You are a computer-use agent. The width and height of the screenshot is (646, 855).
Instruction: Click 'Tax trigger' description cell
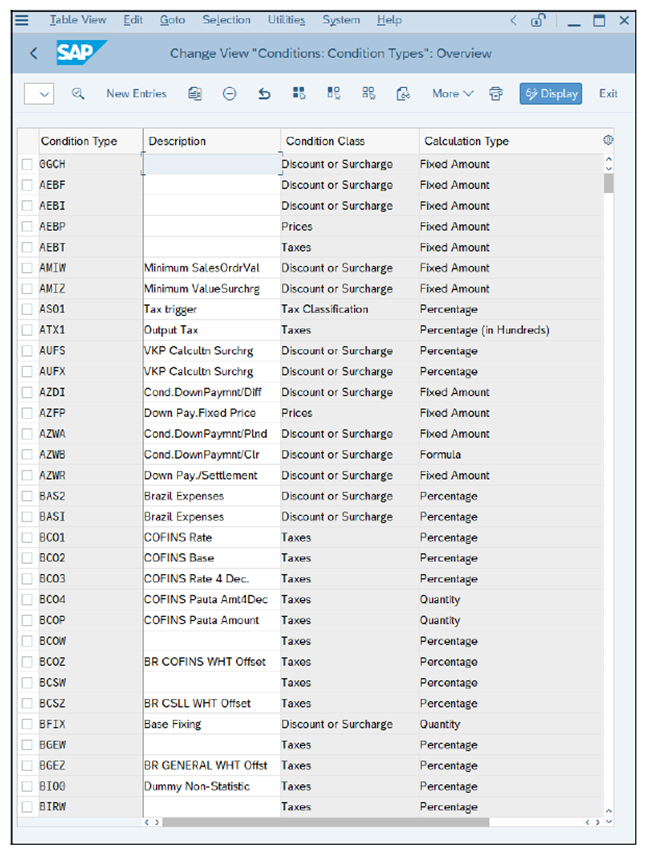click(212, 309)
